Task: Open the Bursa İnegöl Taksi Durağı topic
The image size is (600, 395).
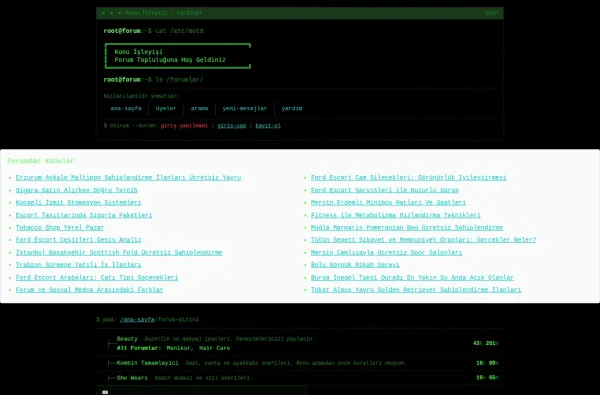Action: point(412,277)
